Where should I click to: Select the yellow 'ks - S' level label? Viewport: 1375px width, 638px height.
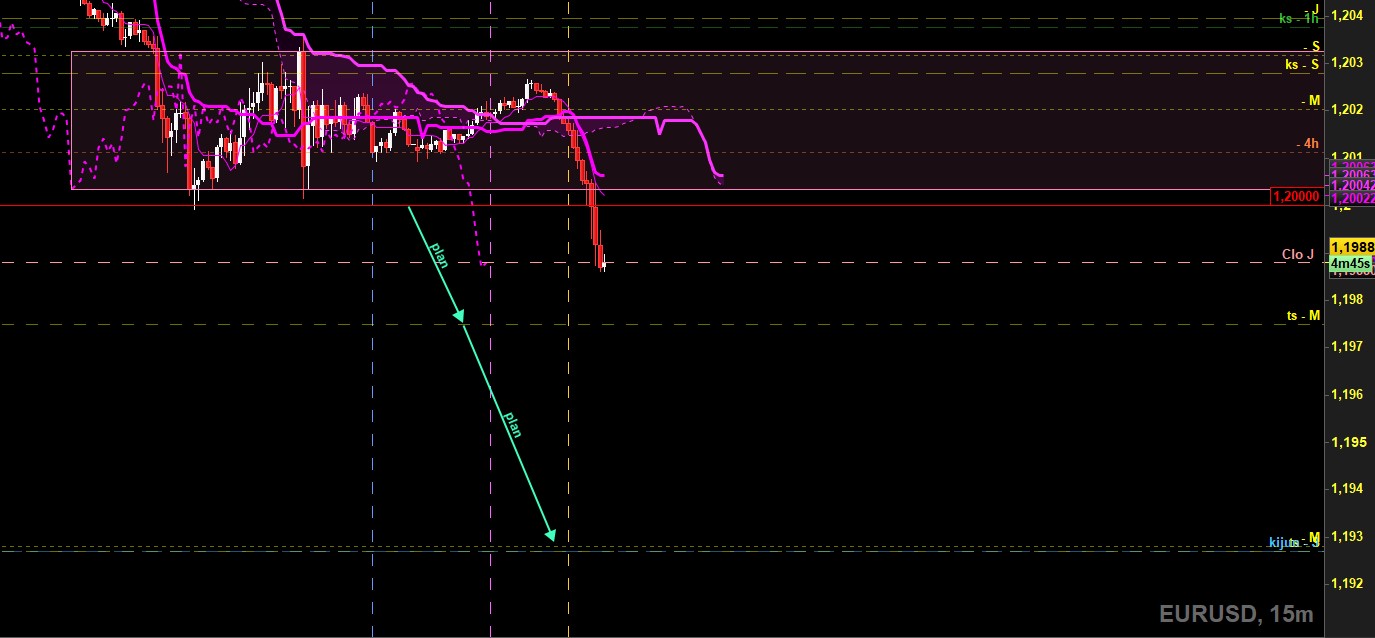(1302, 65)
